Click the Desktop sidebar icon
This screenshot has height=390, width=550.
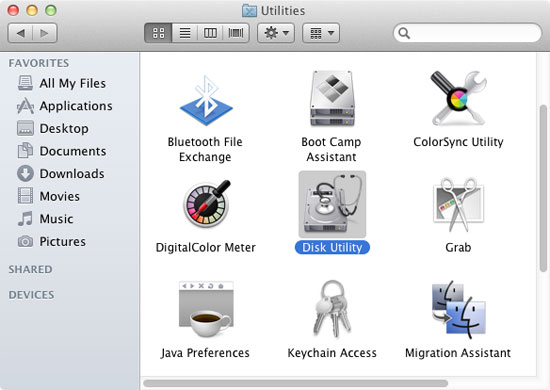pyautogui.click(x=25, y=128)
